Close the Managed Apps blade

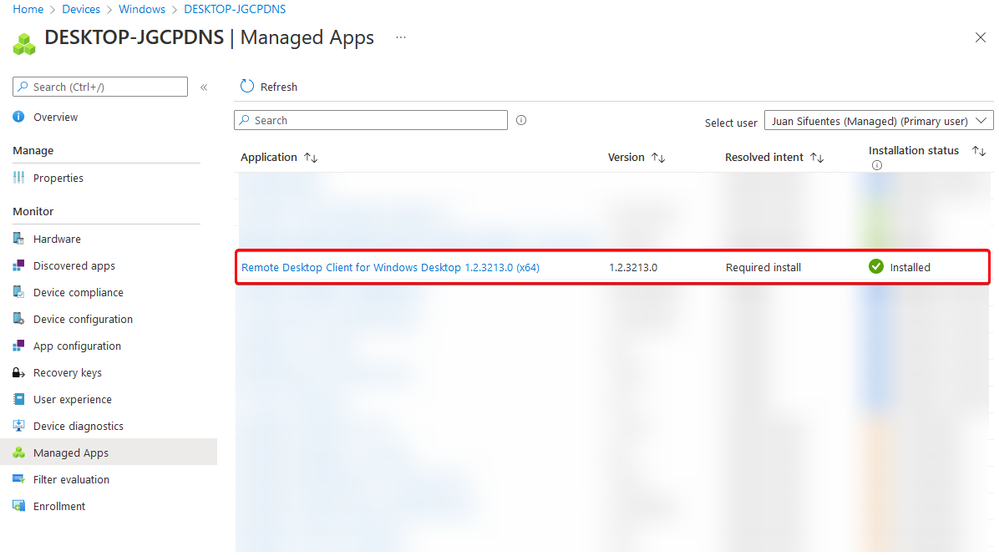980,38
